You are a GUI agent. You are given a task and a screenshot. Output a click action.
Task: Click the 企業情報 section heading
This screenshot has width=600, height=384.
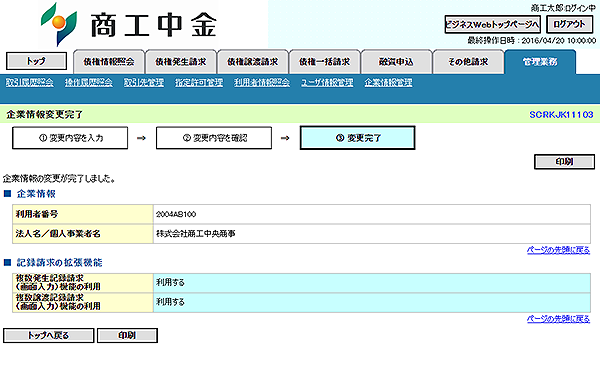coord(36,194)
